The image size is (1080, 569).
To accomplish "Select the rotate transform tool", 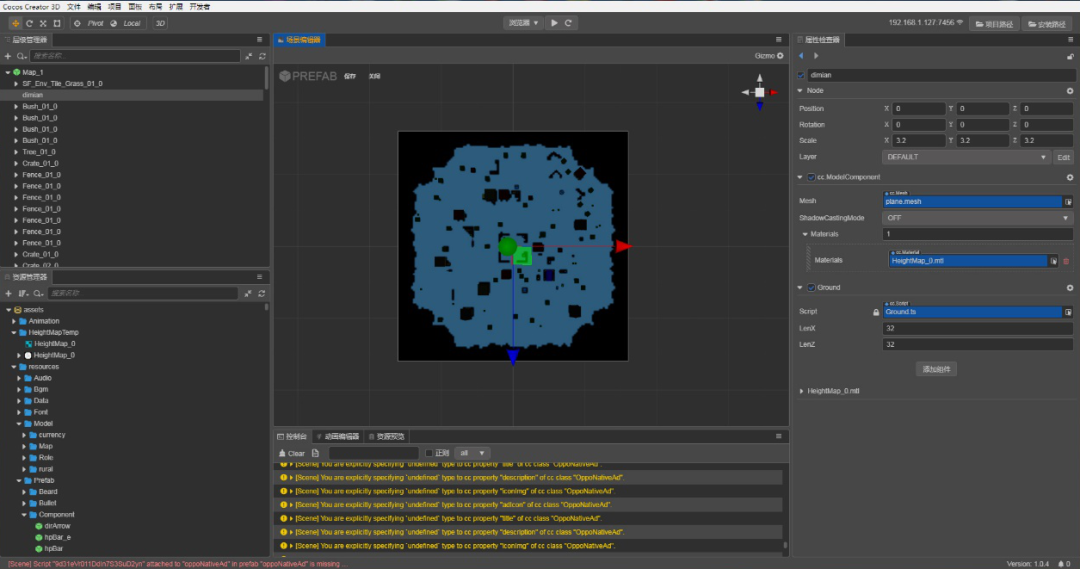I will click(29, 23).
